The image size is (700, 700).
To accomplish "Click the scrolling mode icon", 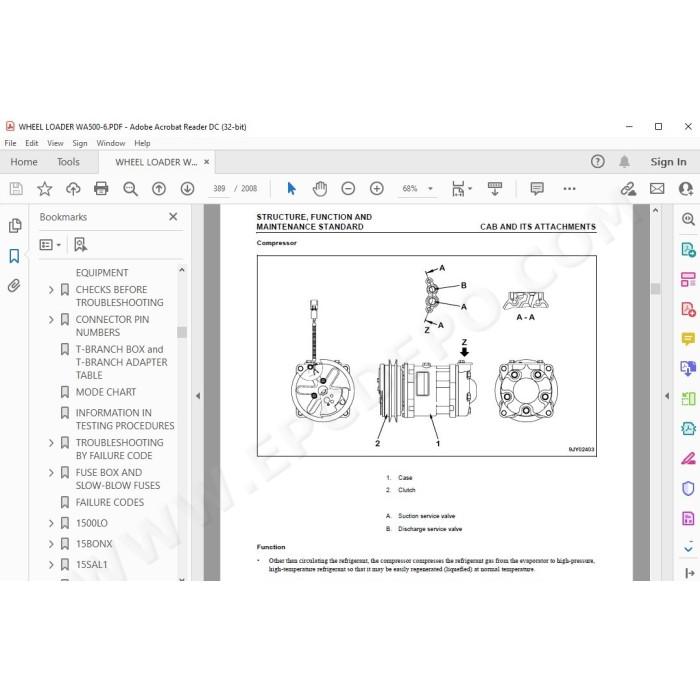I will pos(495,188).
